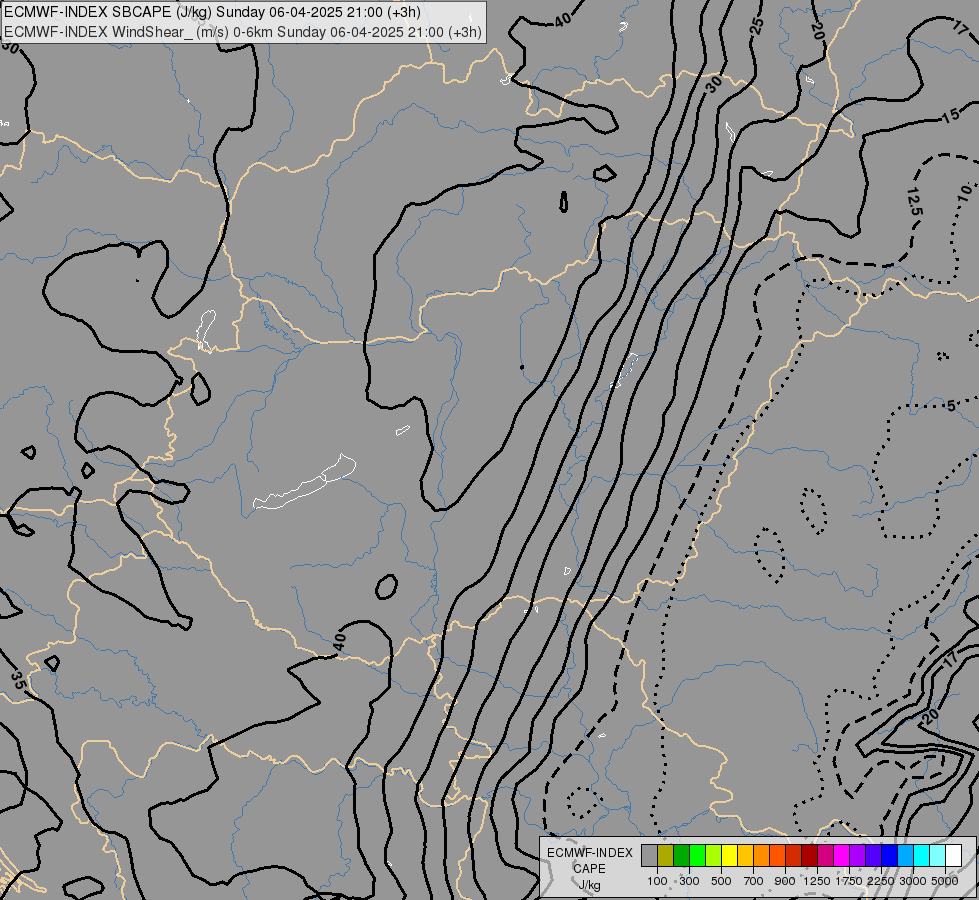Image resolution: width=979 pixels, height=900 pixels.
Task: Click the 300 legend value
Action: pyautogui.click(x=689, y=881)
